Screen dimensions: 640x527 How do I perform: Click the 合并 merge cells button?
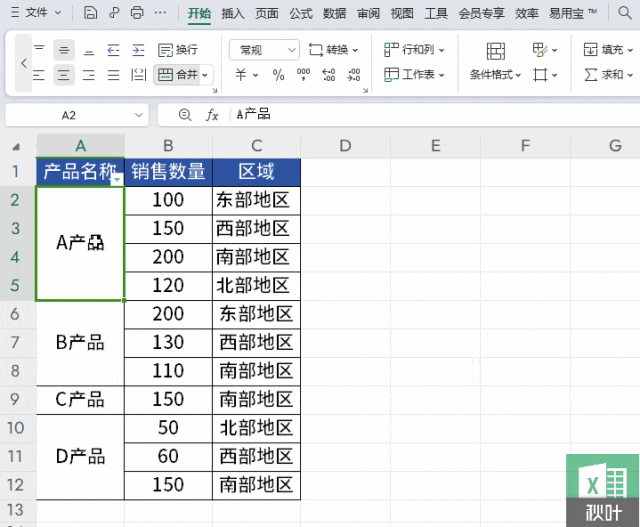177,75
